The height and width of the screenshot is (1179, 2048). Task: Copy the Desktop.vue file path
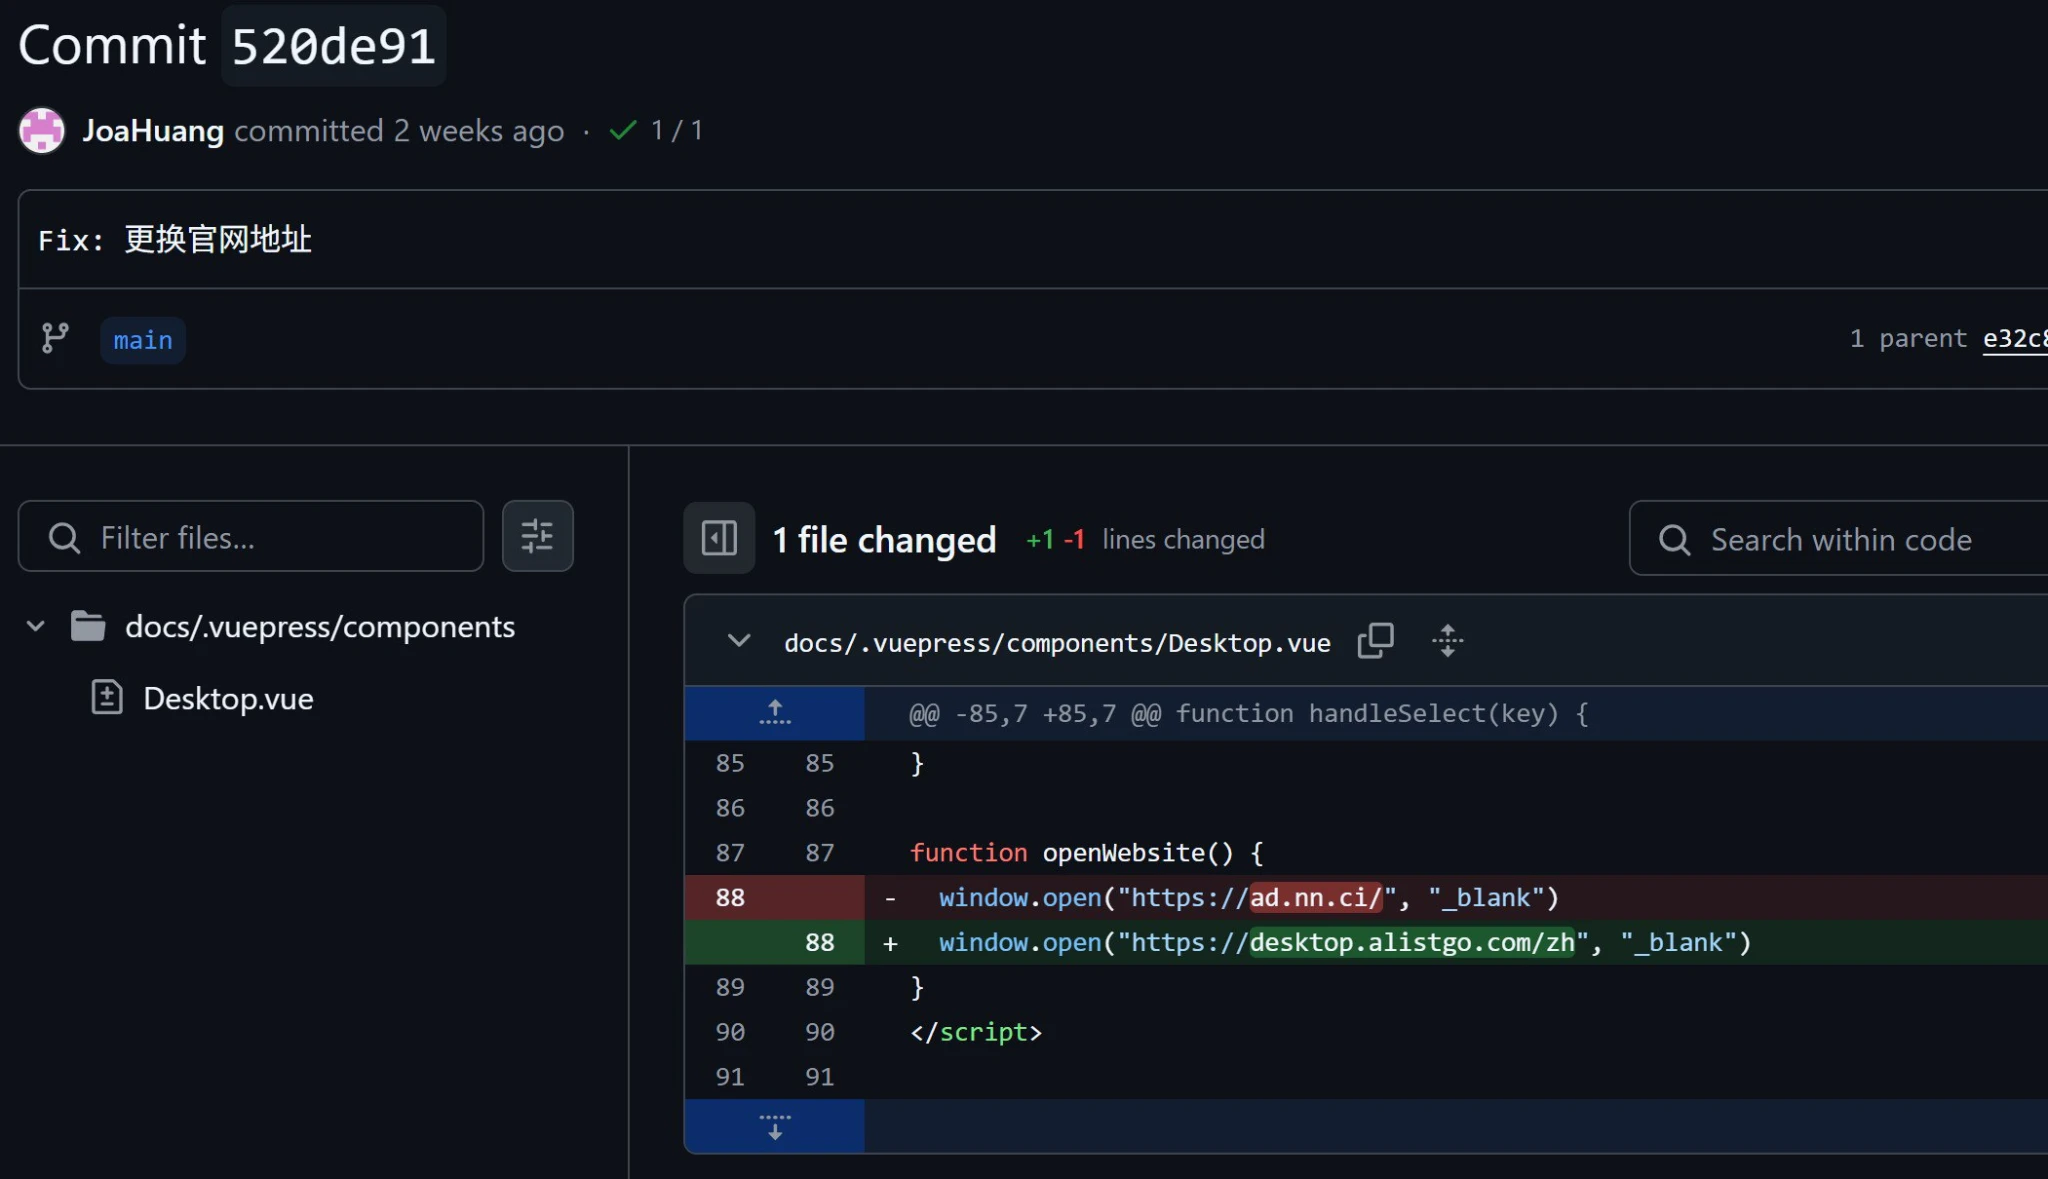tap(1375, 641)
